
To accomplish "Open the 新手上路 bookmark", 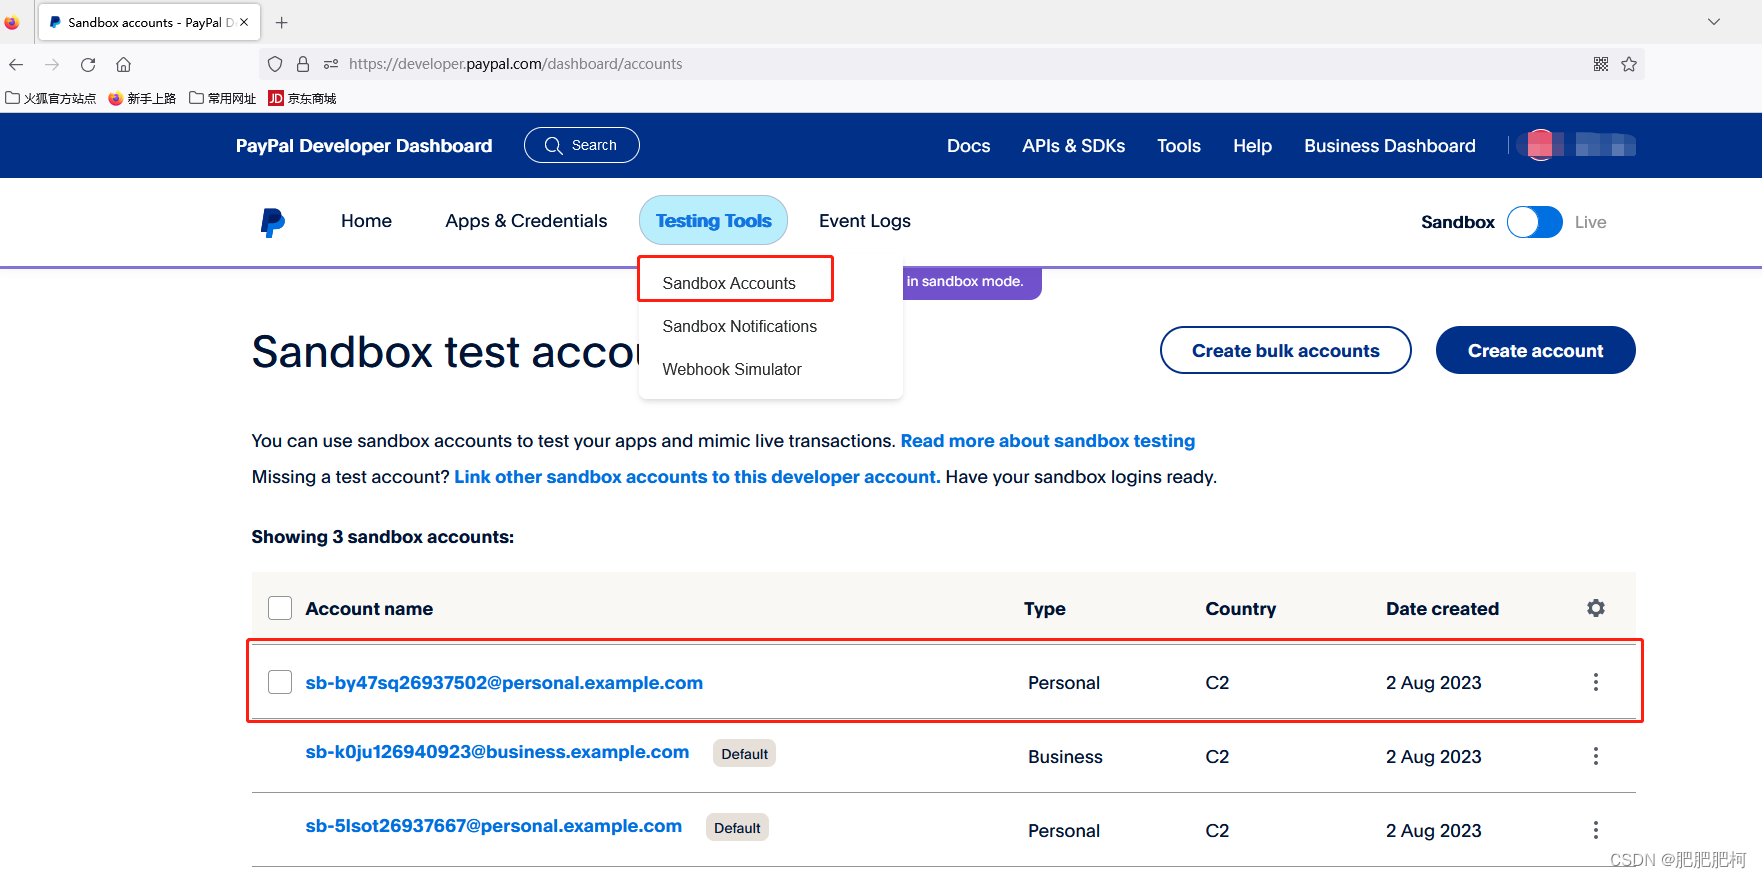I will (x=142, y=98).
